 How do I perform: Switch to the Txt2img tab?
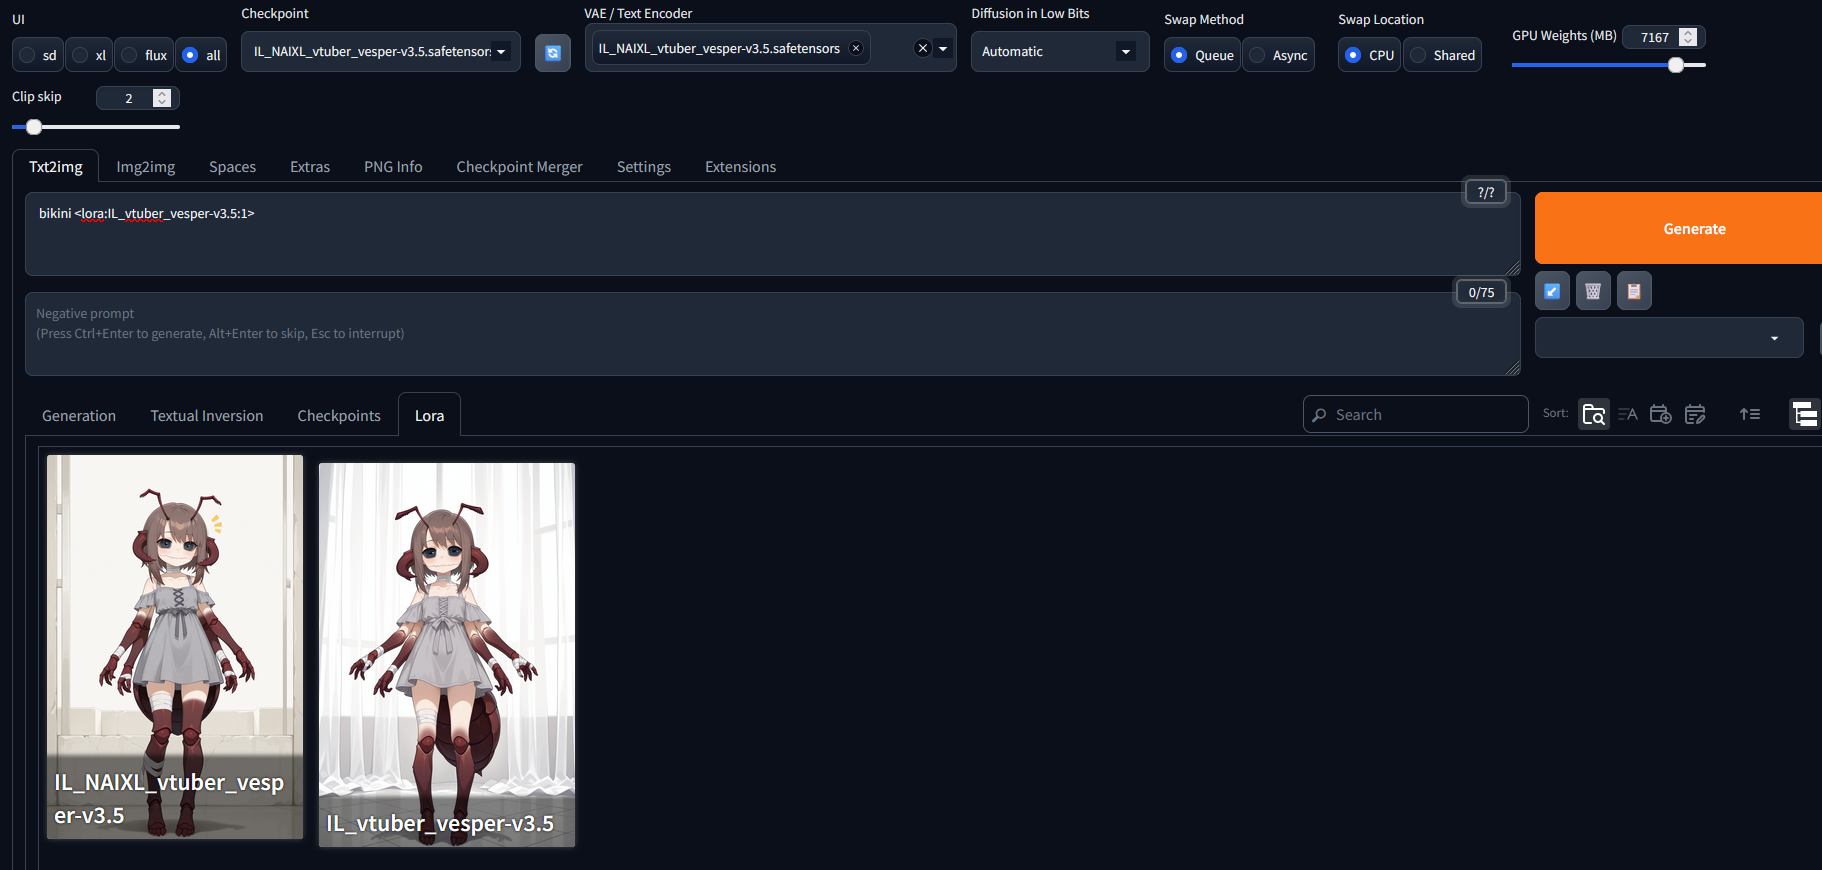(56, 167)
